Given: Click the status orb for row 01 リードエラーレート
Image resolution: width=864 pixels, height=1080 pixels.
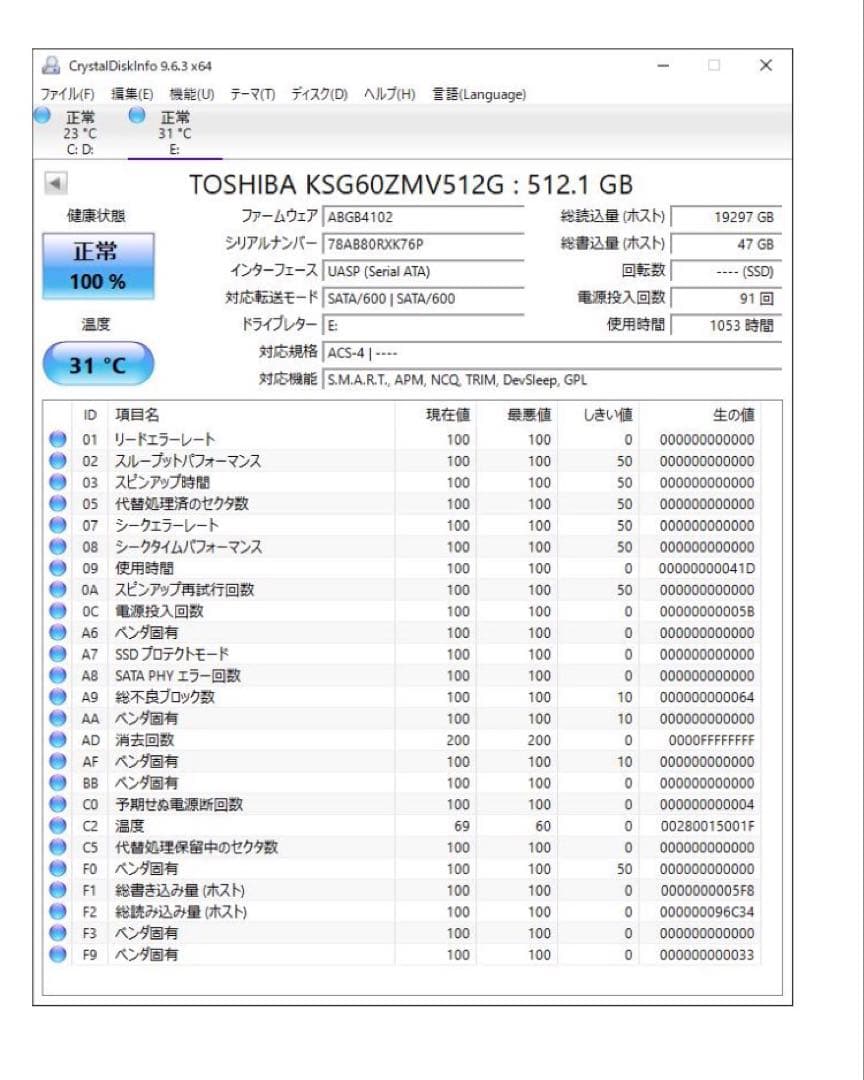Looking at the screenshot, I should tap(58, 439).
